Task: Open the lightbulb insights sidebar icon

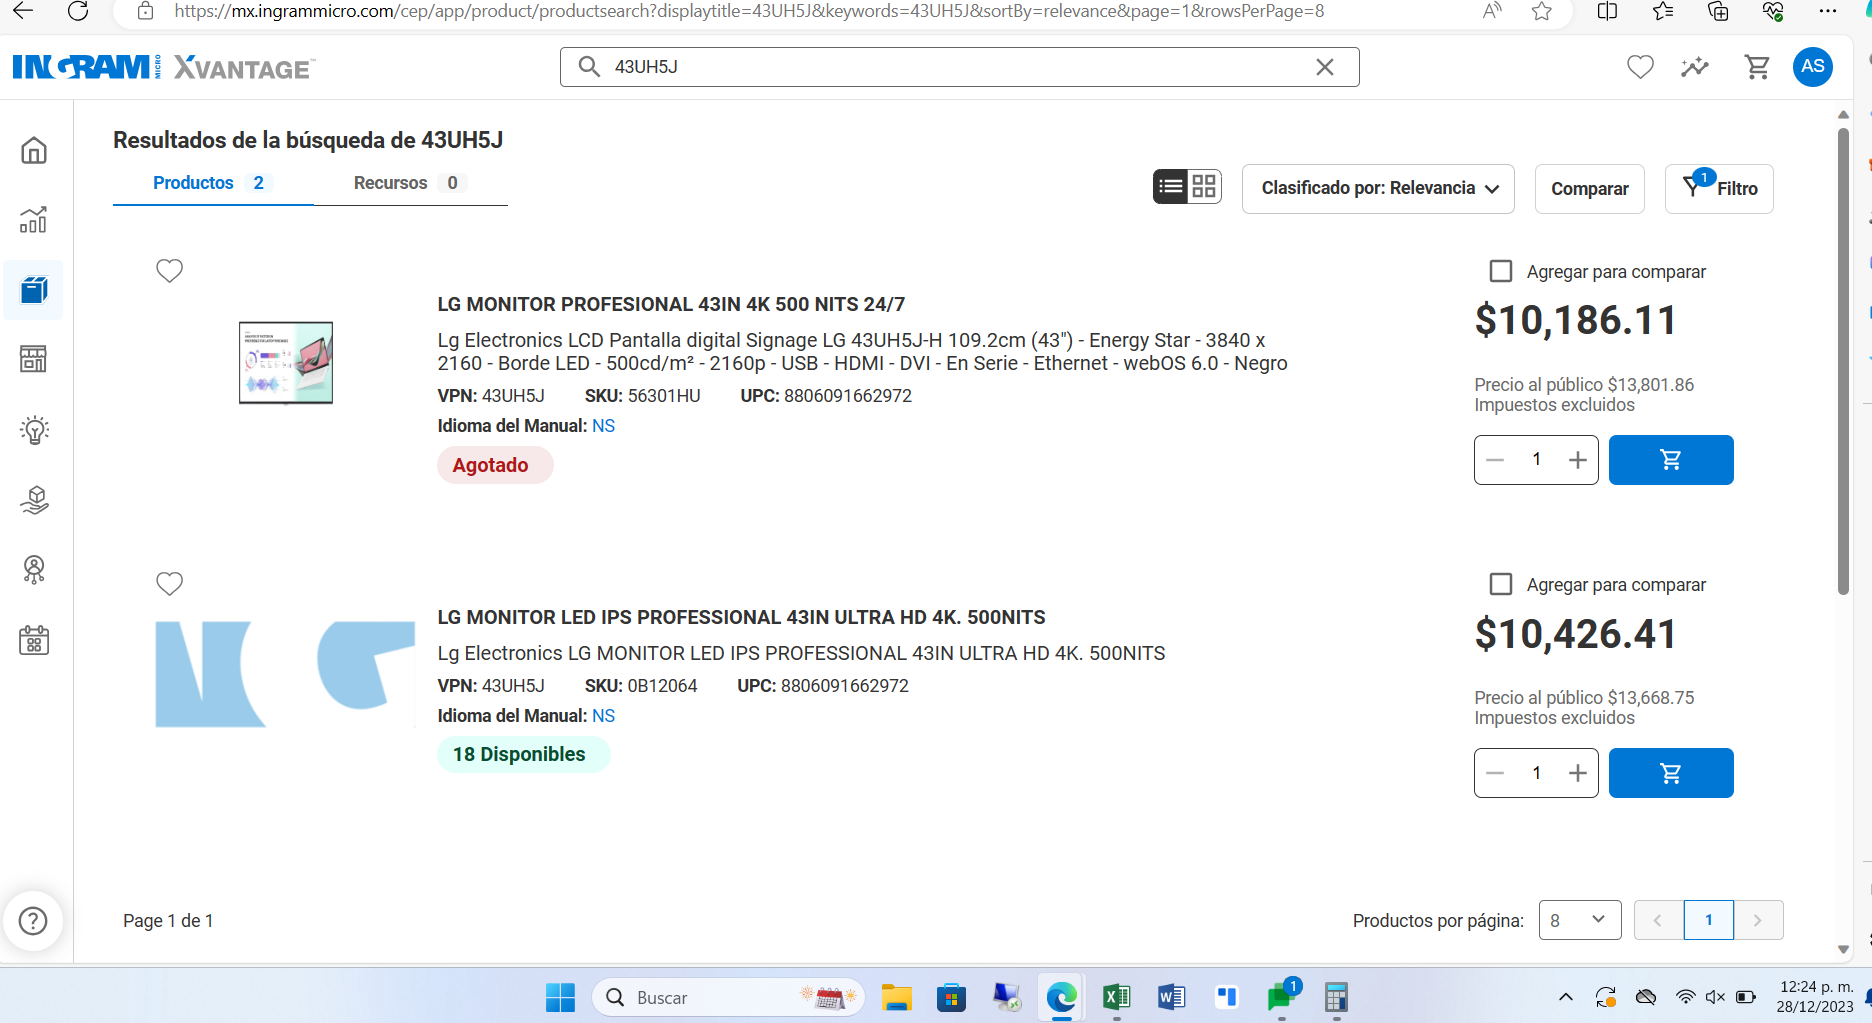Action: [x=34, y=430]
